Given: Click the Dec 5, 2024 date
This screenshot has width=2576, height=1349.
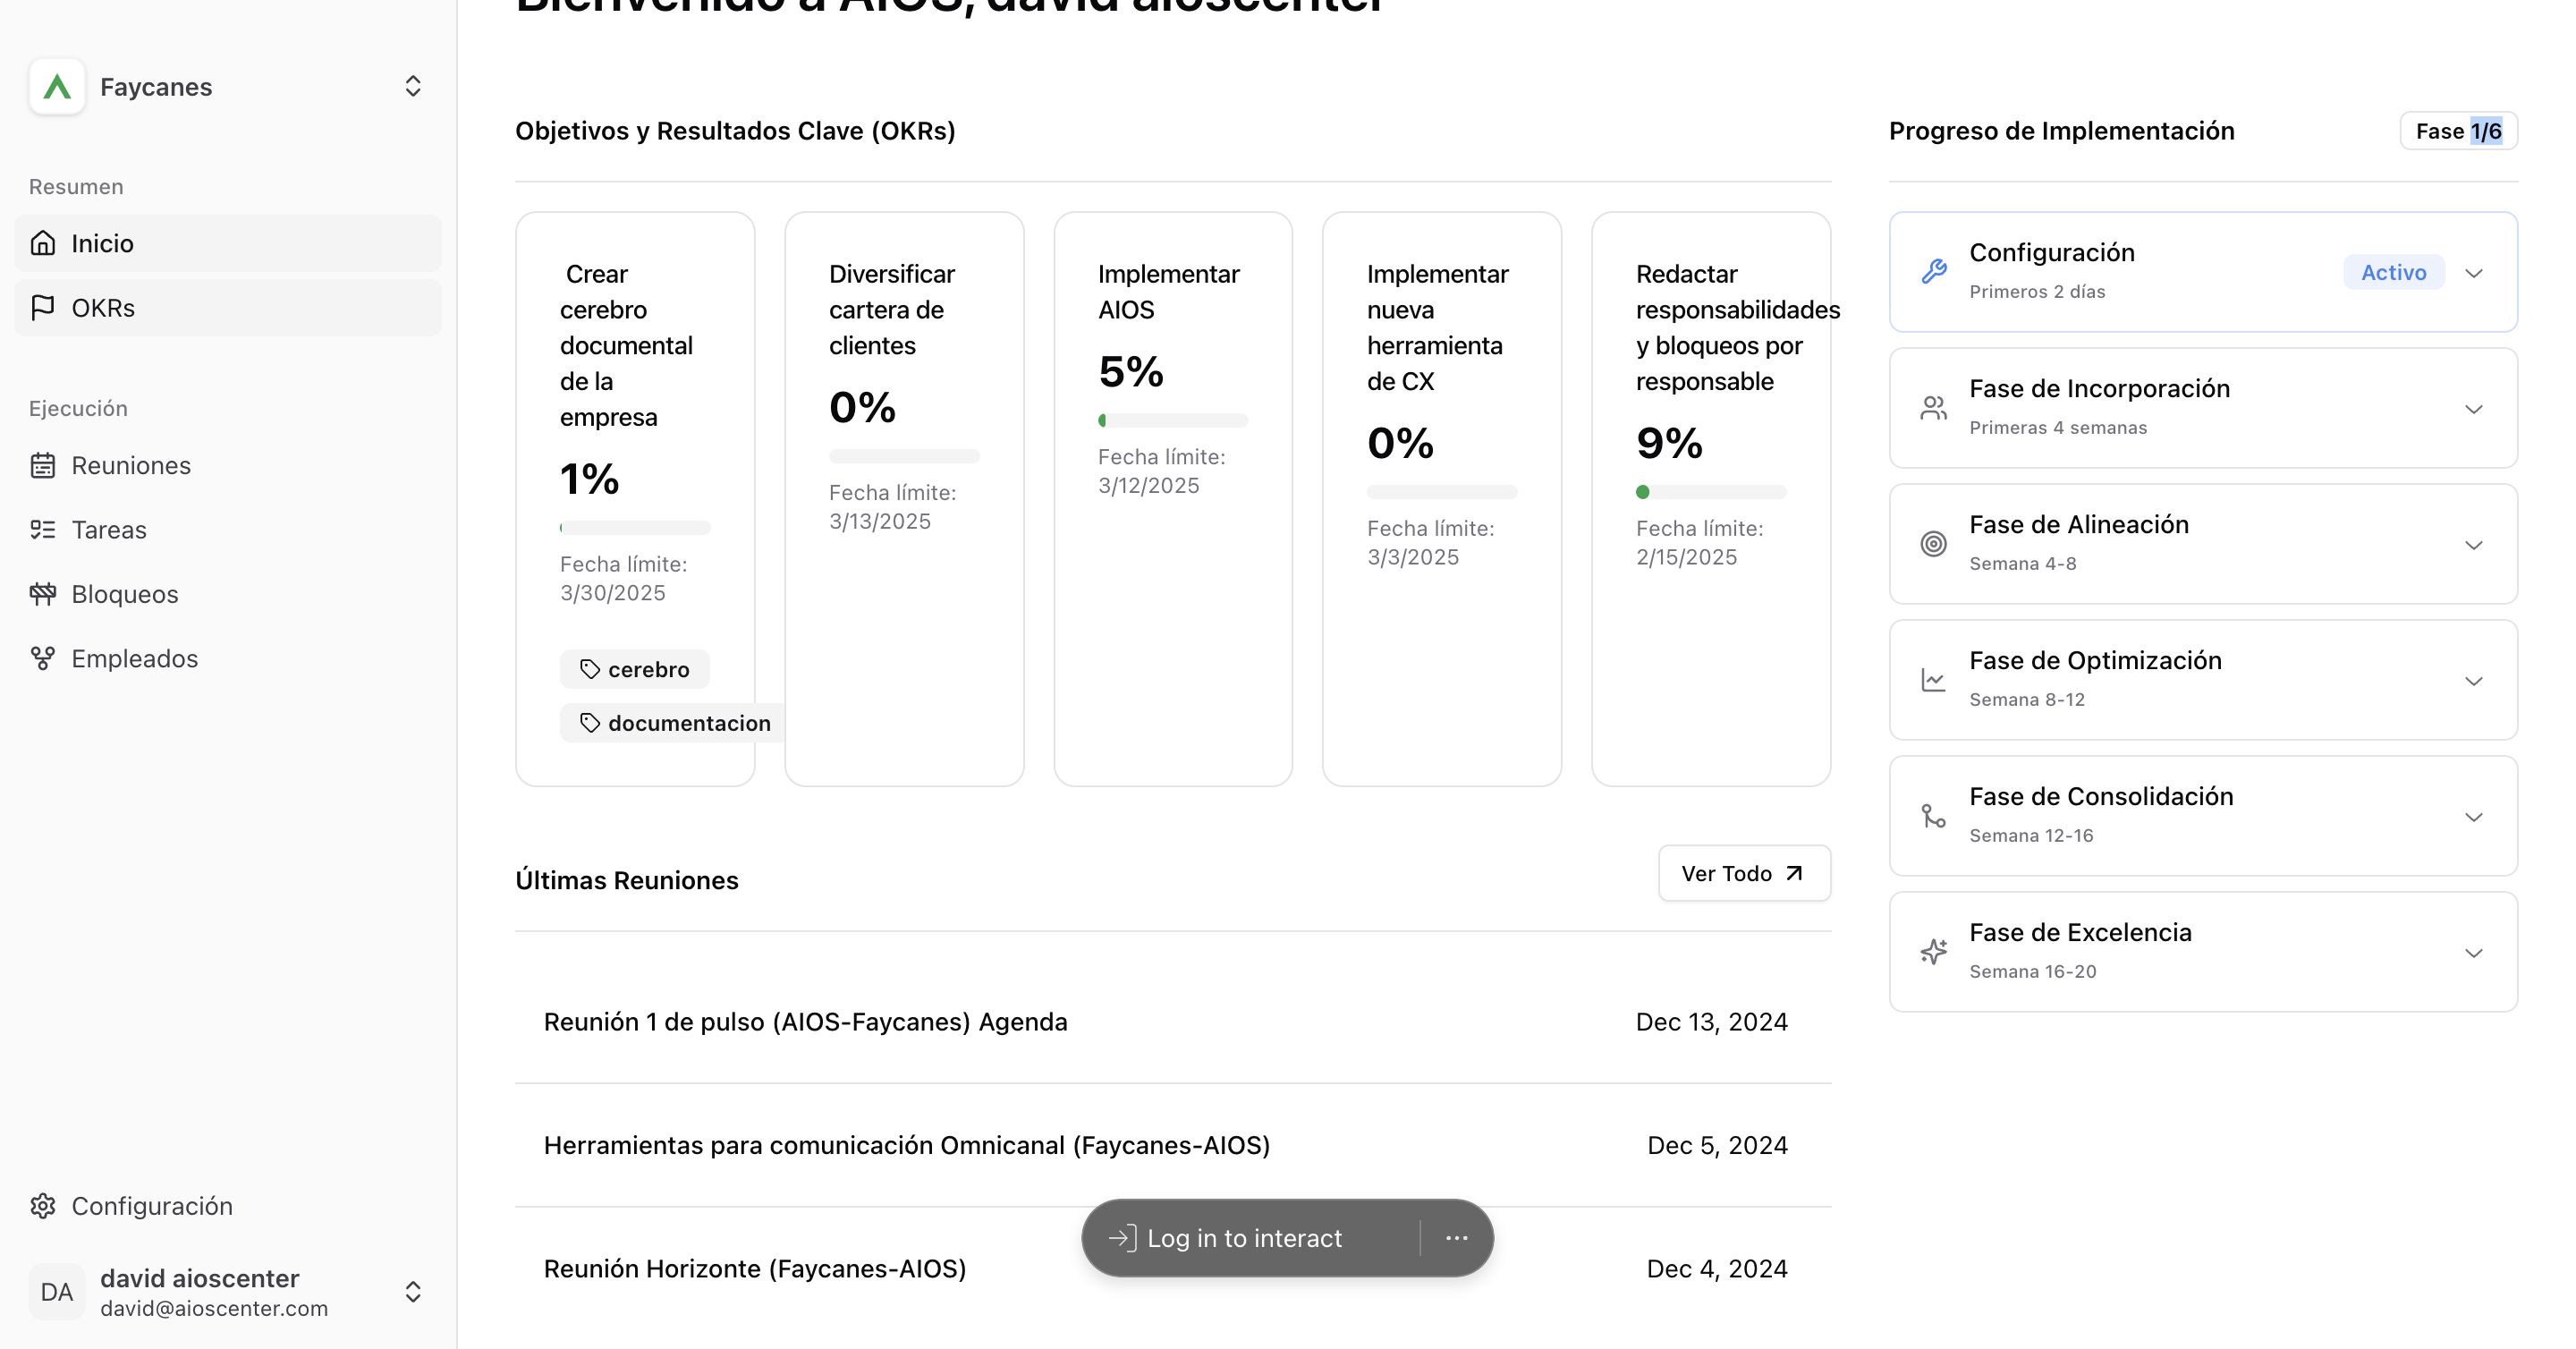Looking at the screenshot, I should pos(1717,1145).
